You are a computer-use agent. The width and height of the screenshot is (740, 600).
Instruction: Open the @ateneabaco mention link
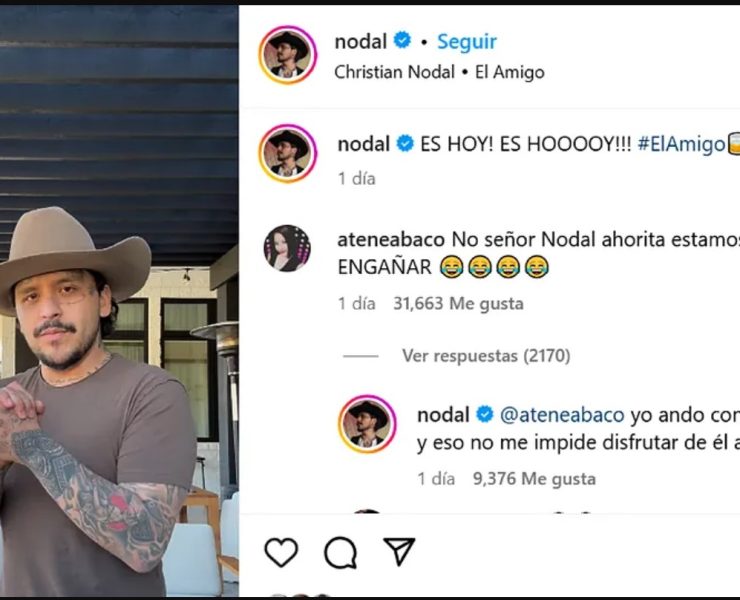point(562,415)
